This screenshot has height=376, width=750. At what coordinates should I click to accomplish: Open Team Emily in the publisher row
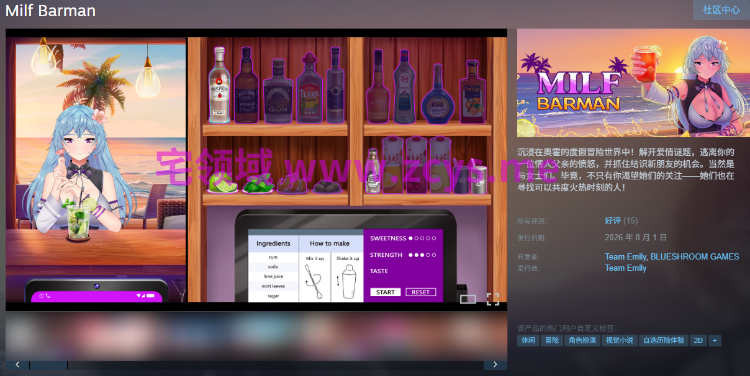point(625,268)
